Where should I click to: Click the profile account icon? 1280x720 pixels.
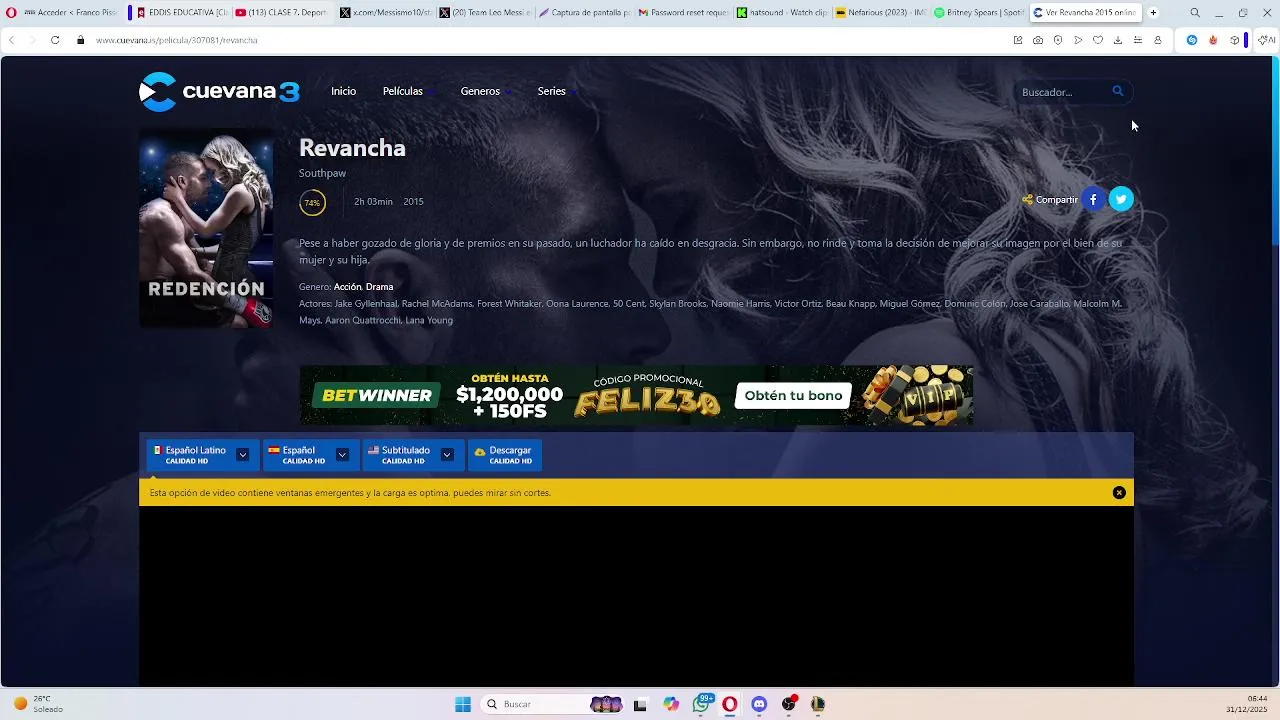tap(1158, 40)
